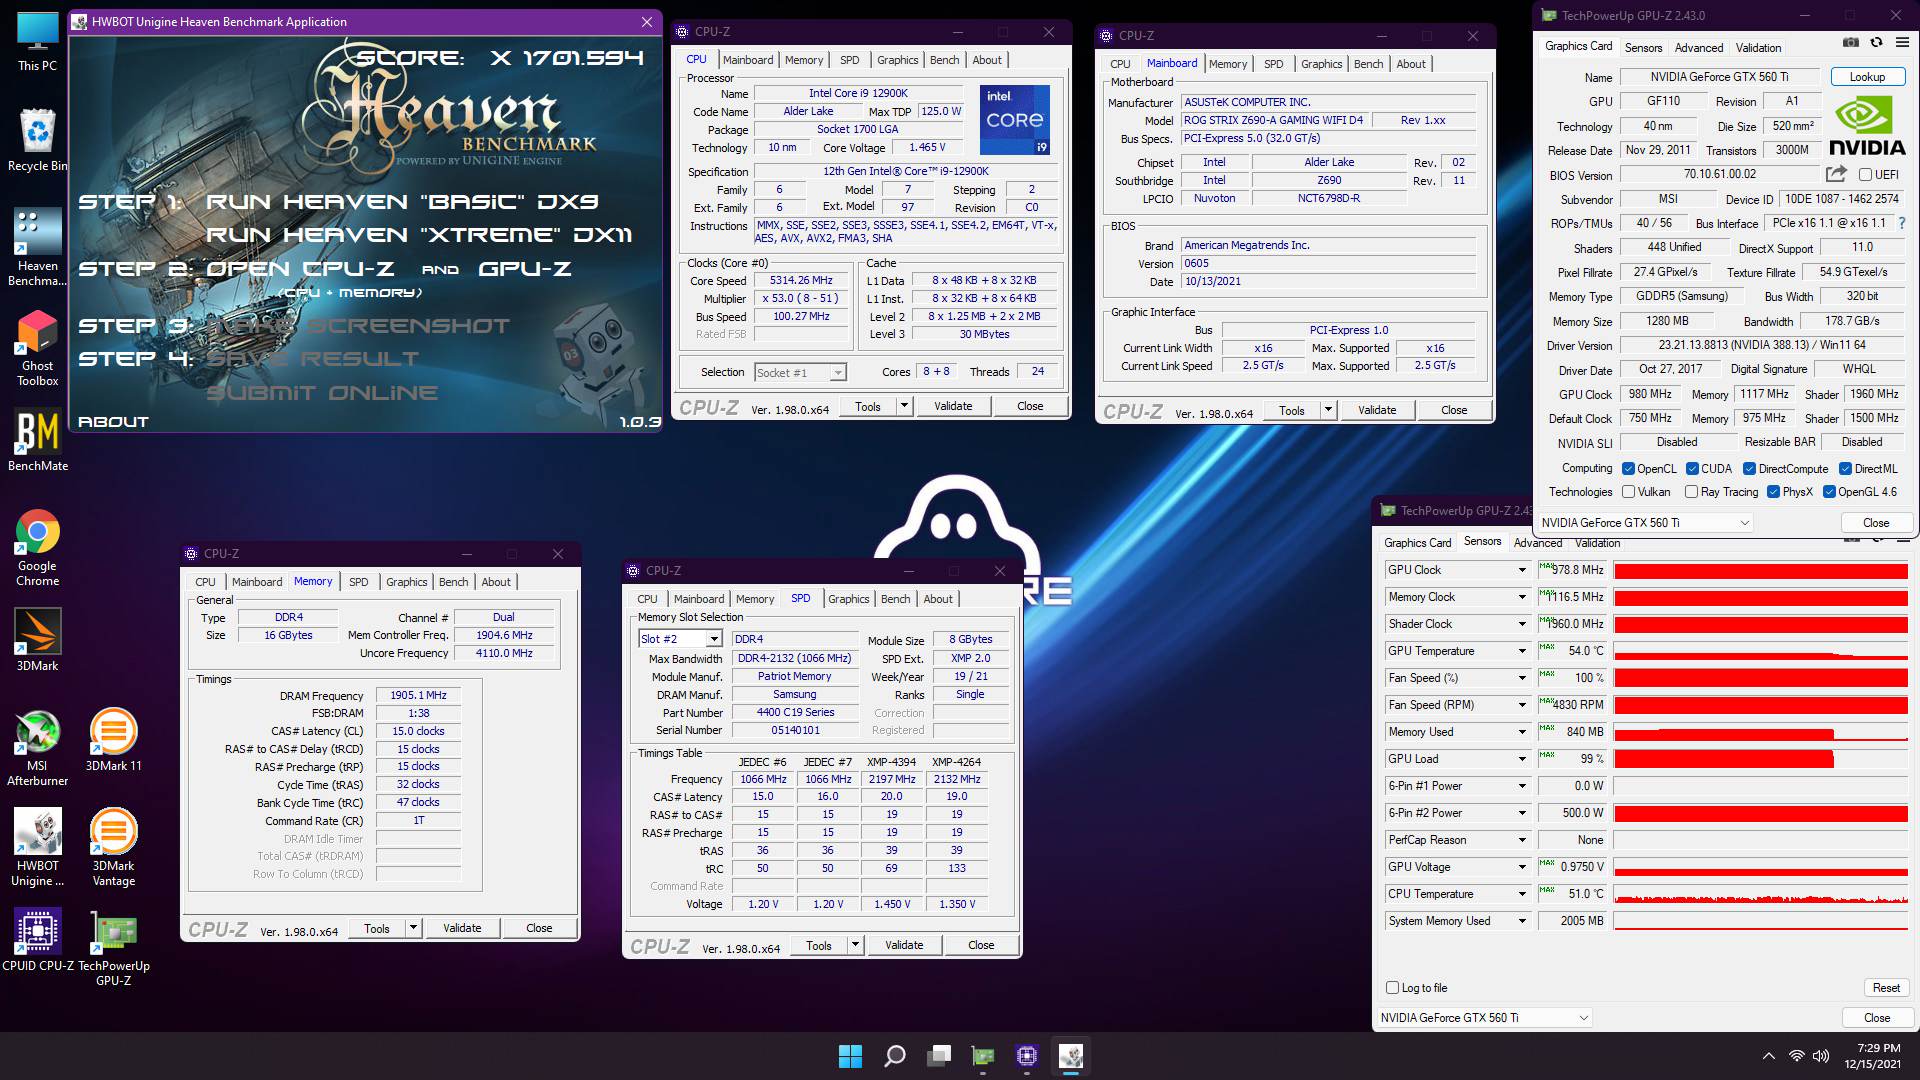Expand the GPU Temperature sensor dropdown

pos(1522,651)
